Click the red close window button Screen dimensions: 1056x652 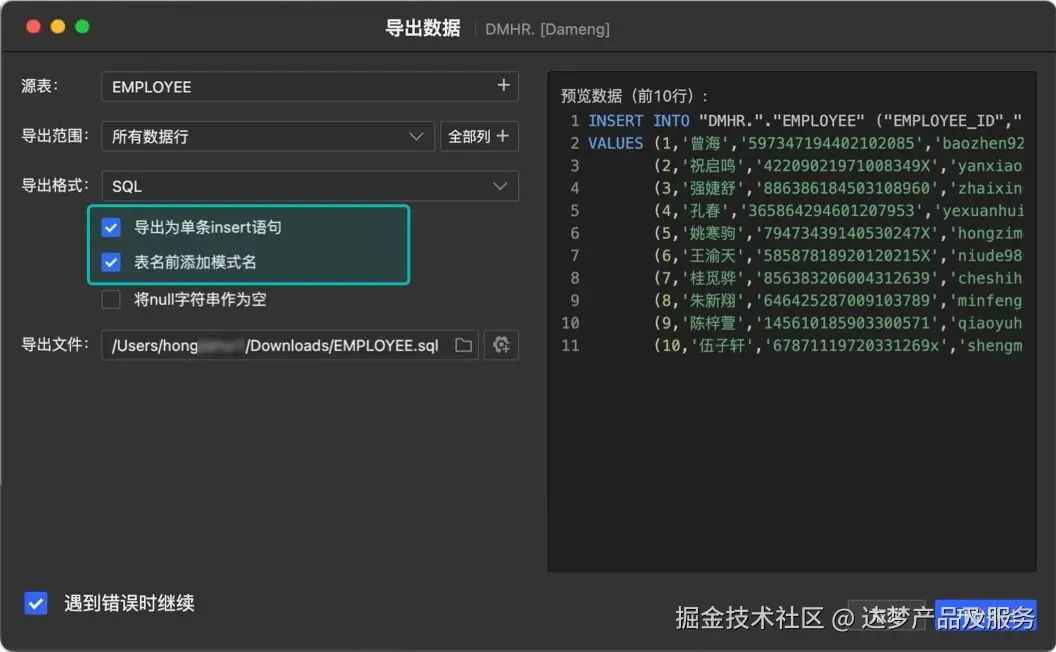[x=33, y=26]
